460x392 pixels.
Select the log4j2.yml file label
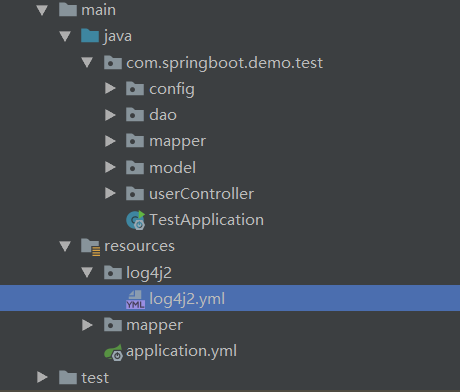(x=187, y=299)
